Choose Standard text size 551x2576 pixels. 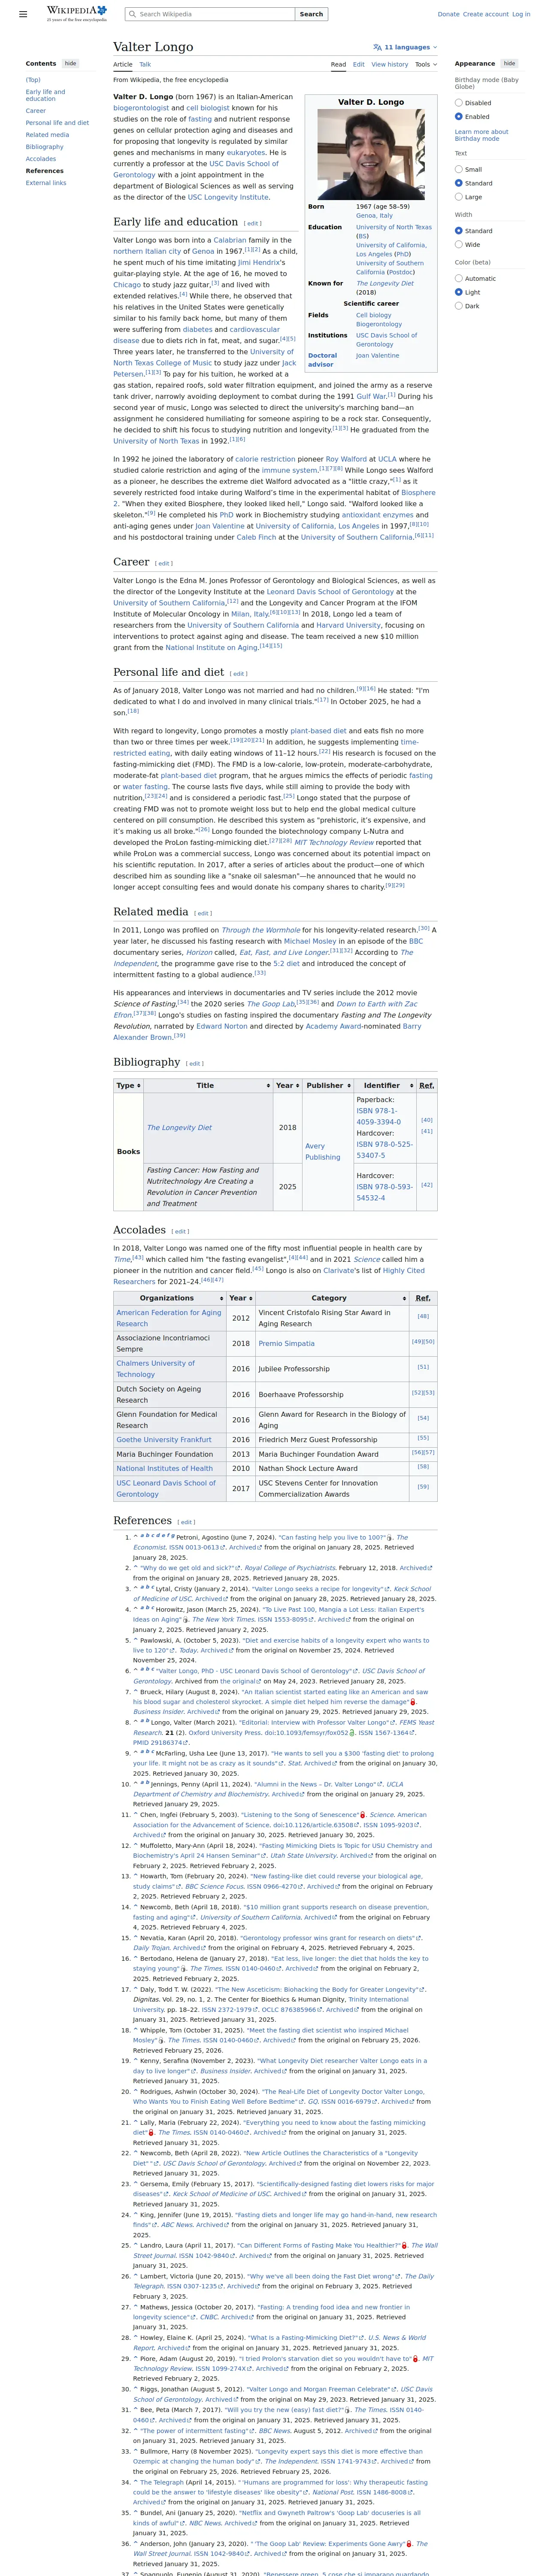click(x=459, y=183)
